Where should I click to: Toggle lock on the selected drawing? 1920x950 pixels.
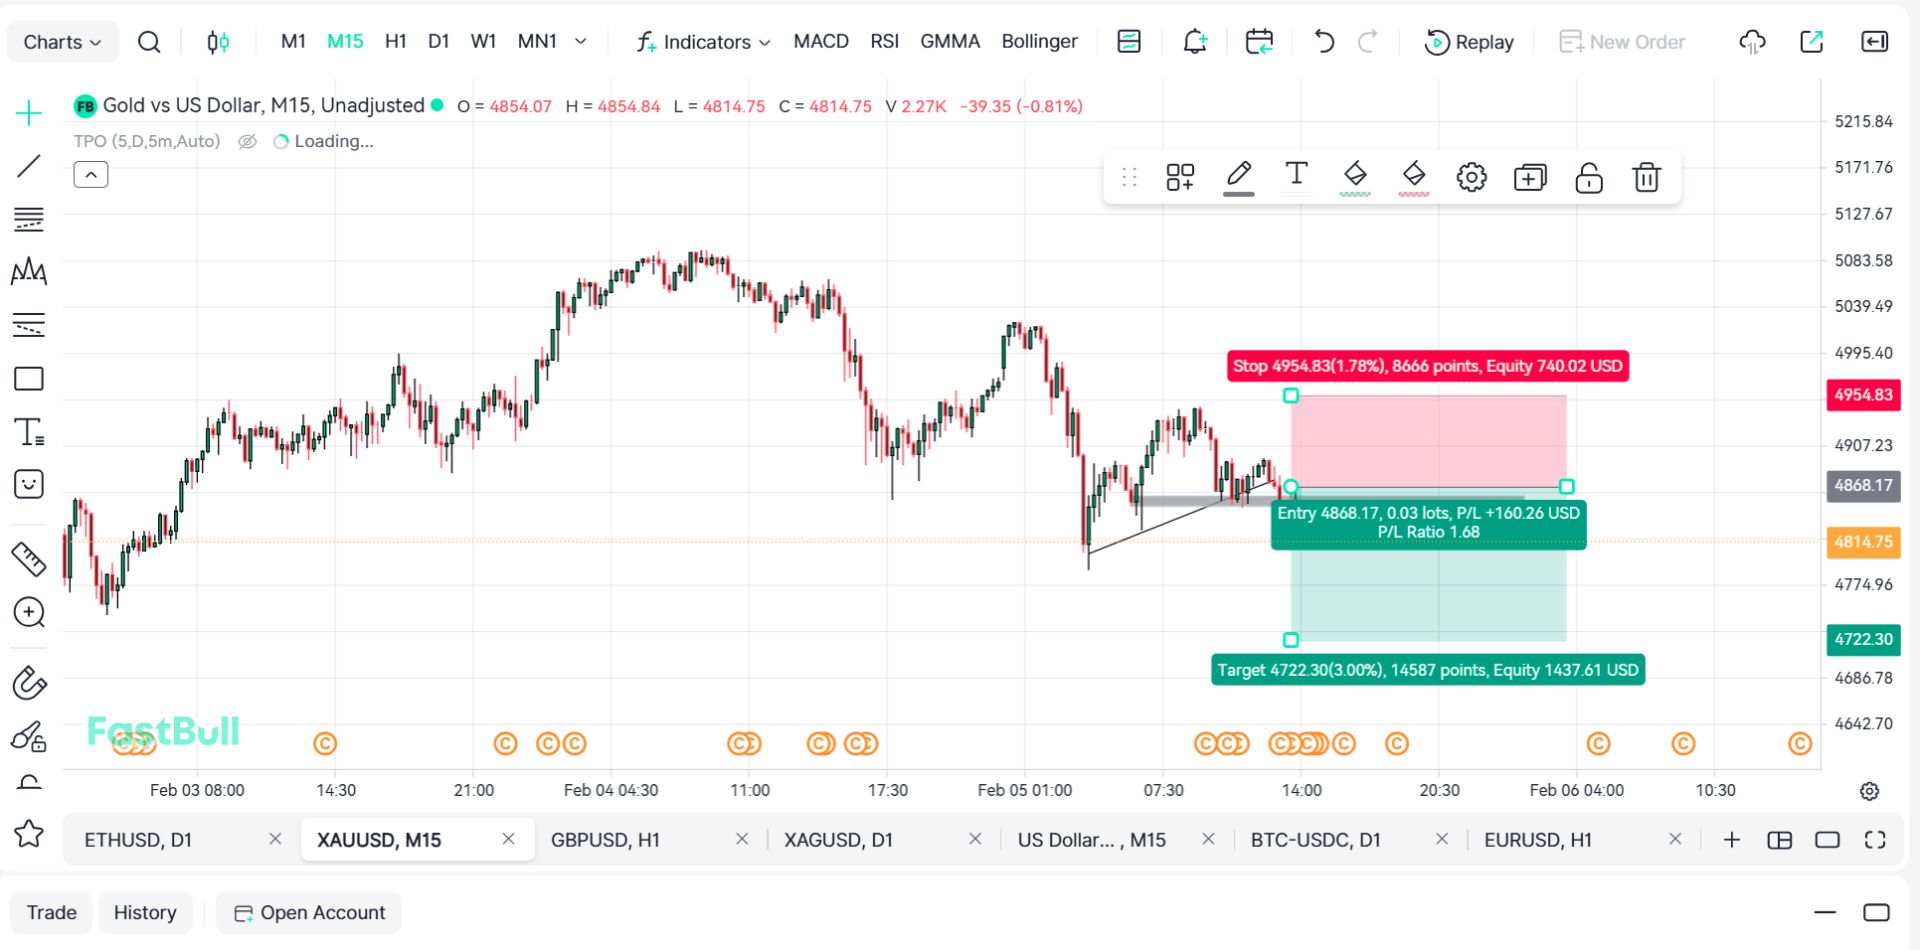(1588, 178)
